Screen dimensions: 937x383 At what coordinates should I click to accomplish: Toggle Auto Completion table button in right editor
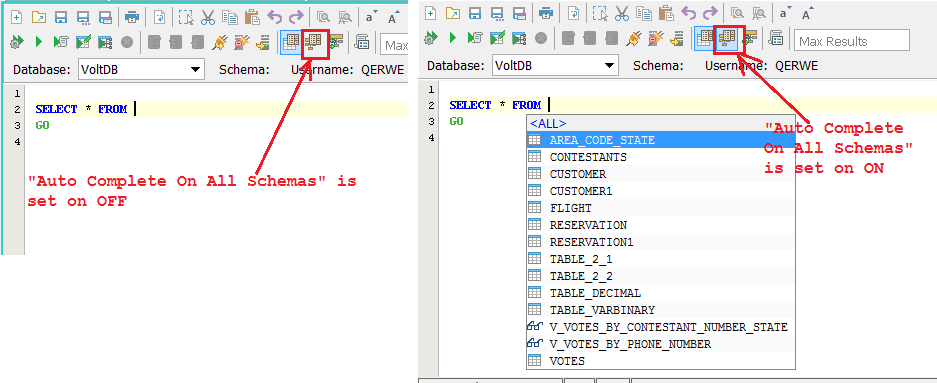click(705, 39)
